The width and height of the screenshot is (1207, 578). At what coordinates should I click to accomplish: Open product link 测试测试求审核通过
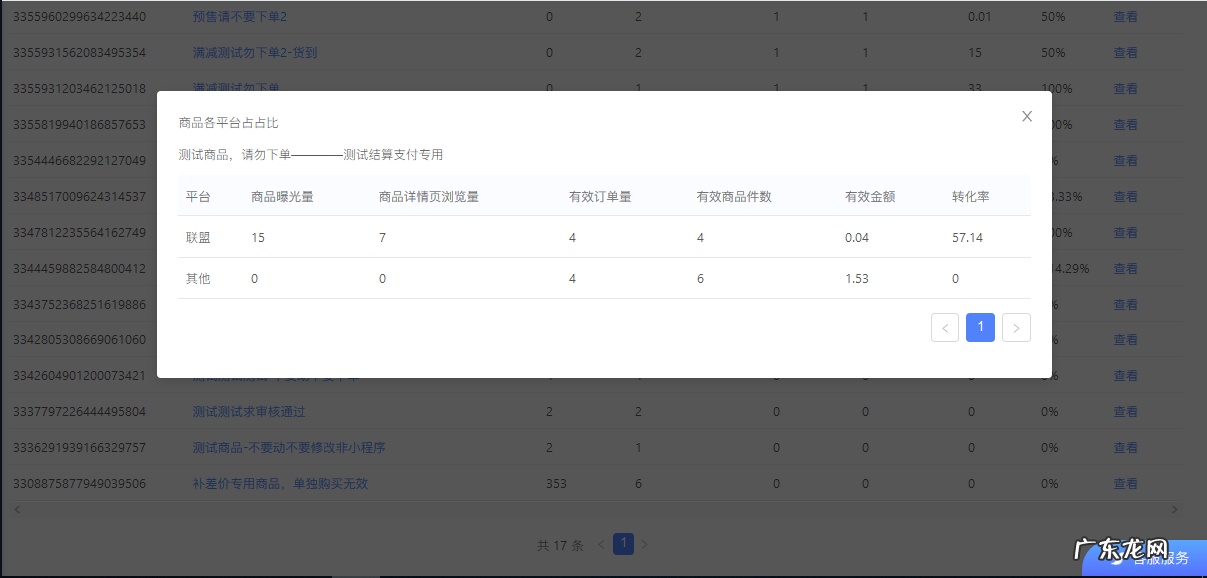249,411
